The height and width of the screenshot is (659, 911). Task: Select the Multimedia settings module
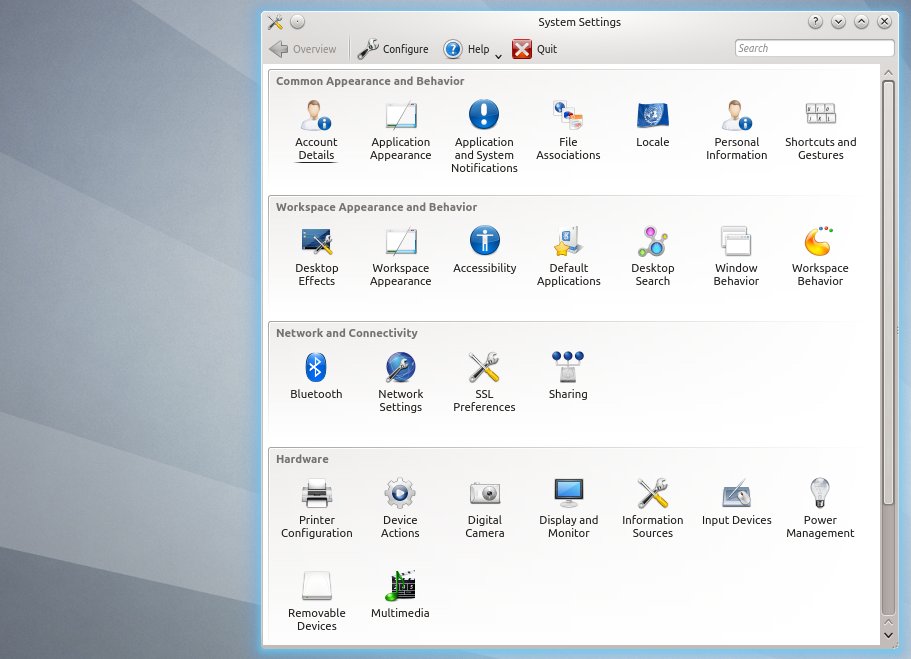click(x=400, y=587)
